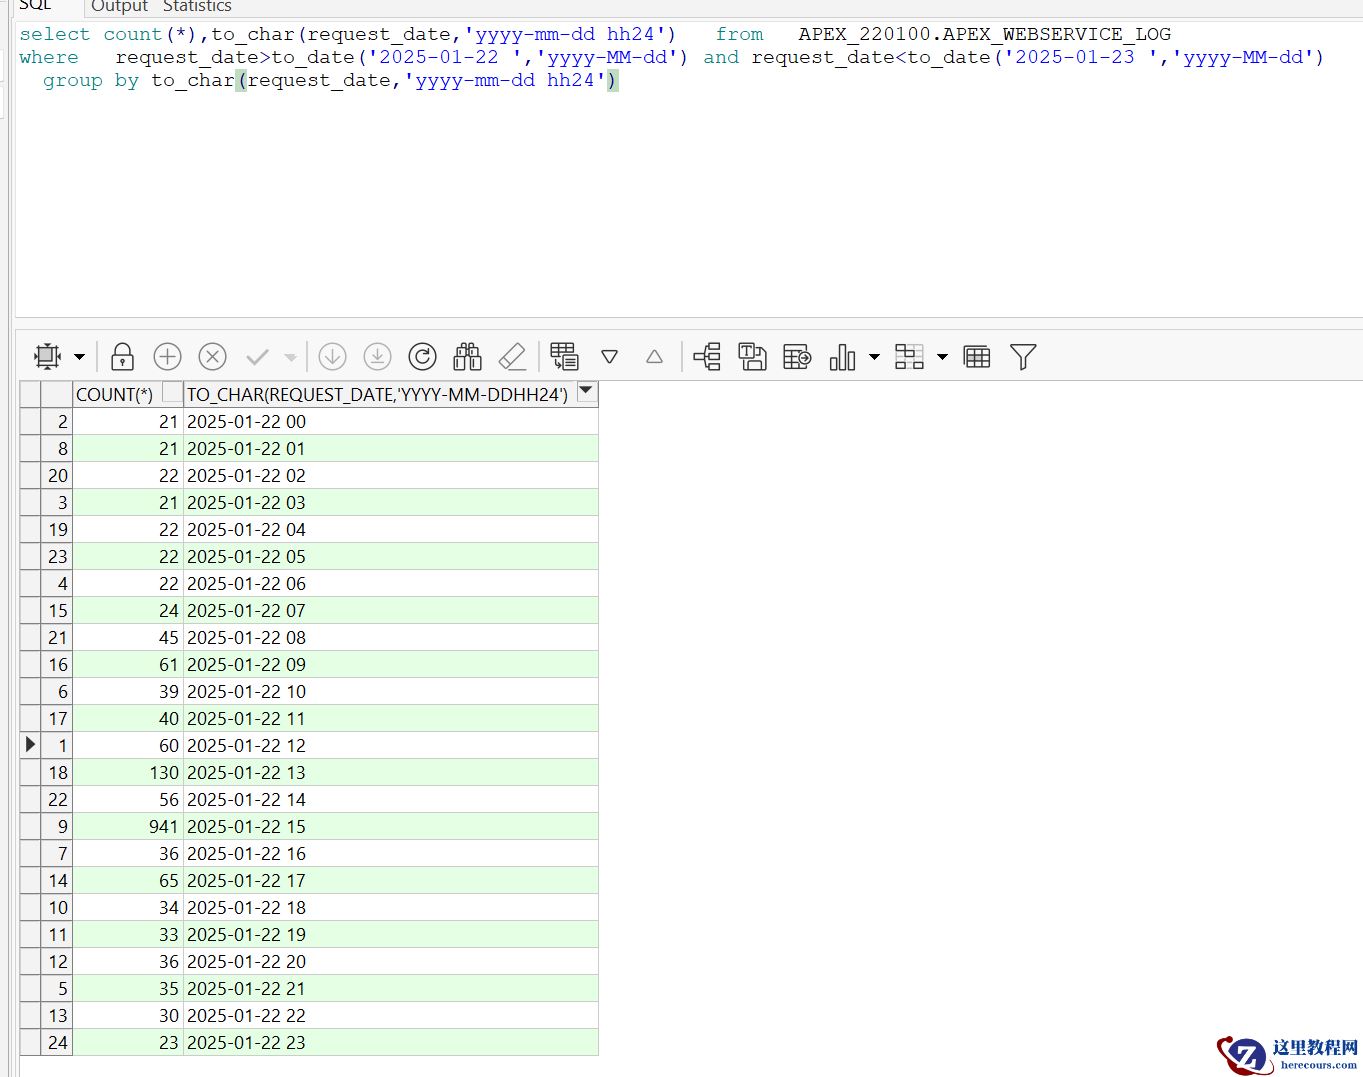Click the delete record X icon
The width and height of the screenshot is (1363, 1077).
212,357
